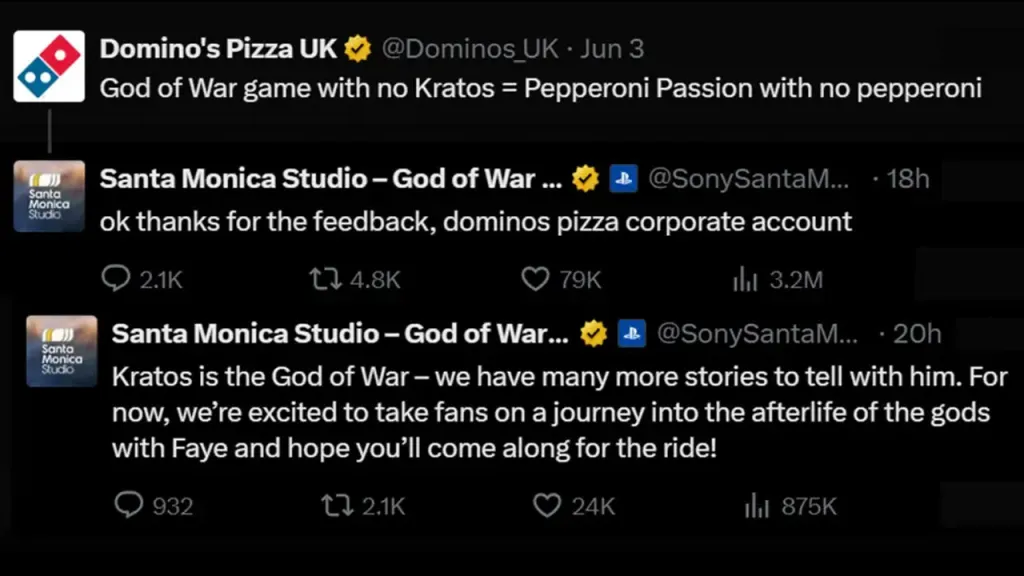Click Domino's gold verified badge
The image size is (1024, 576).
tap(358, 48)
